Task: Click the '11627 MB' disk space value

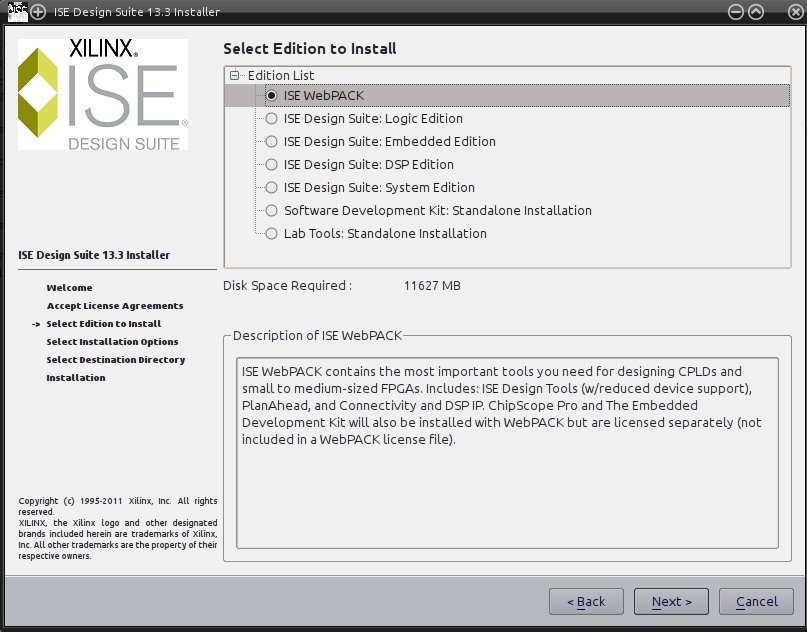Action: 432,286
